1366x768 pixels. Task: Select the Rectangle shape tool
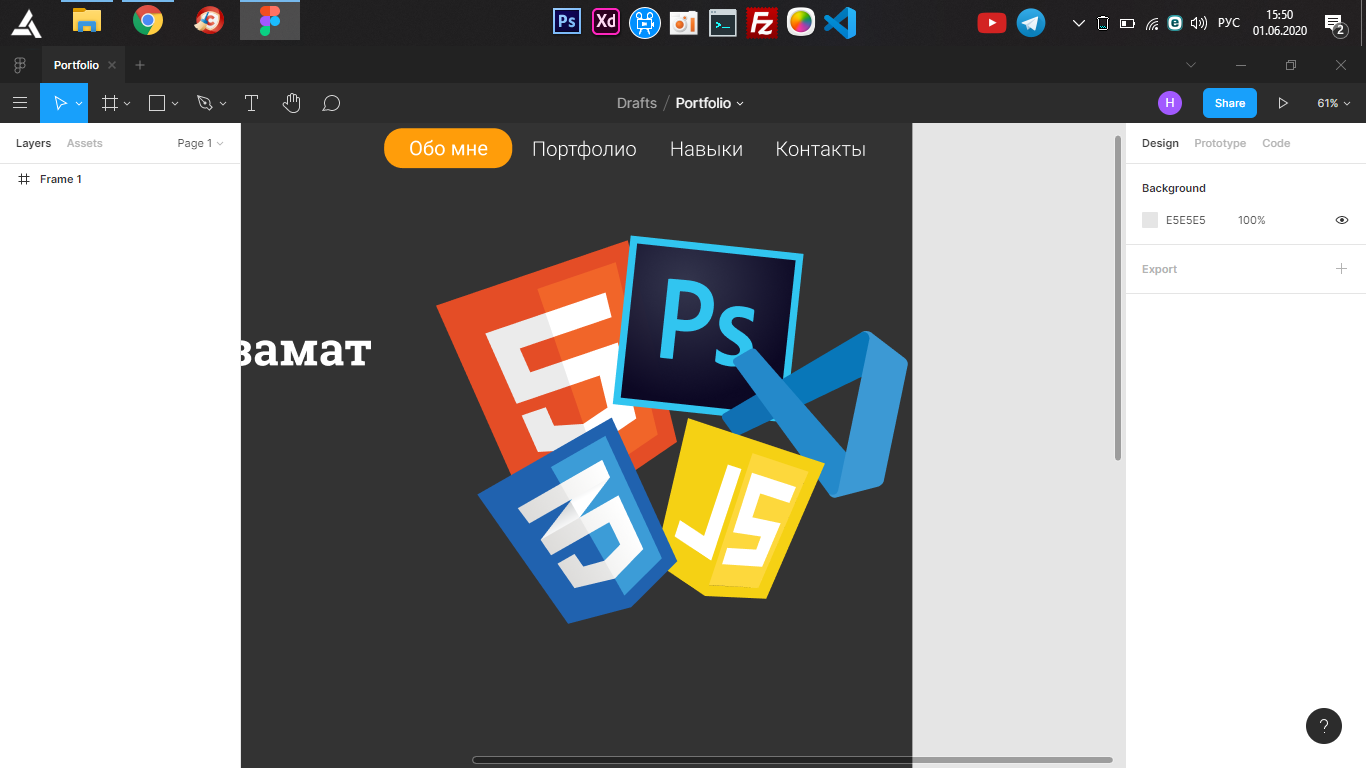[157, 103]
